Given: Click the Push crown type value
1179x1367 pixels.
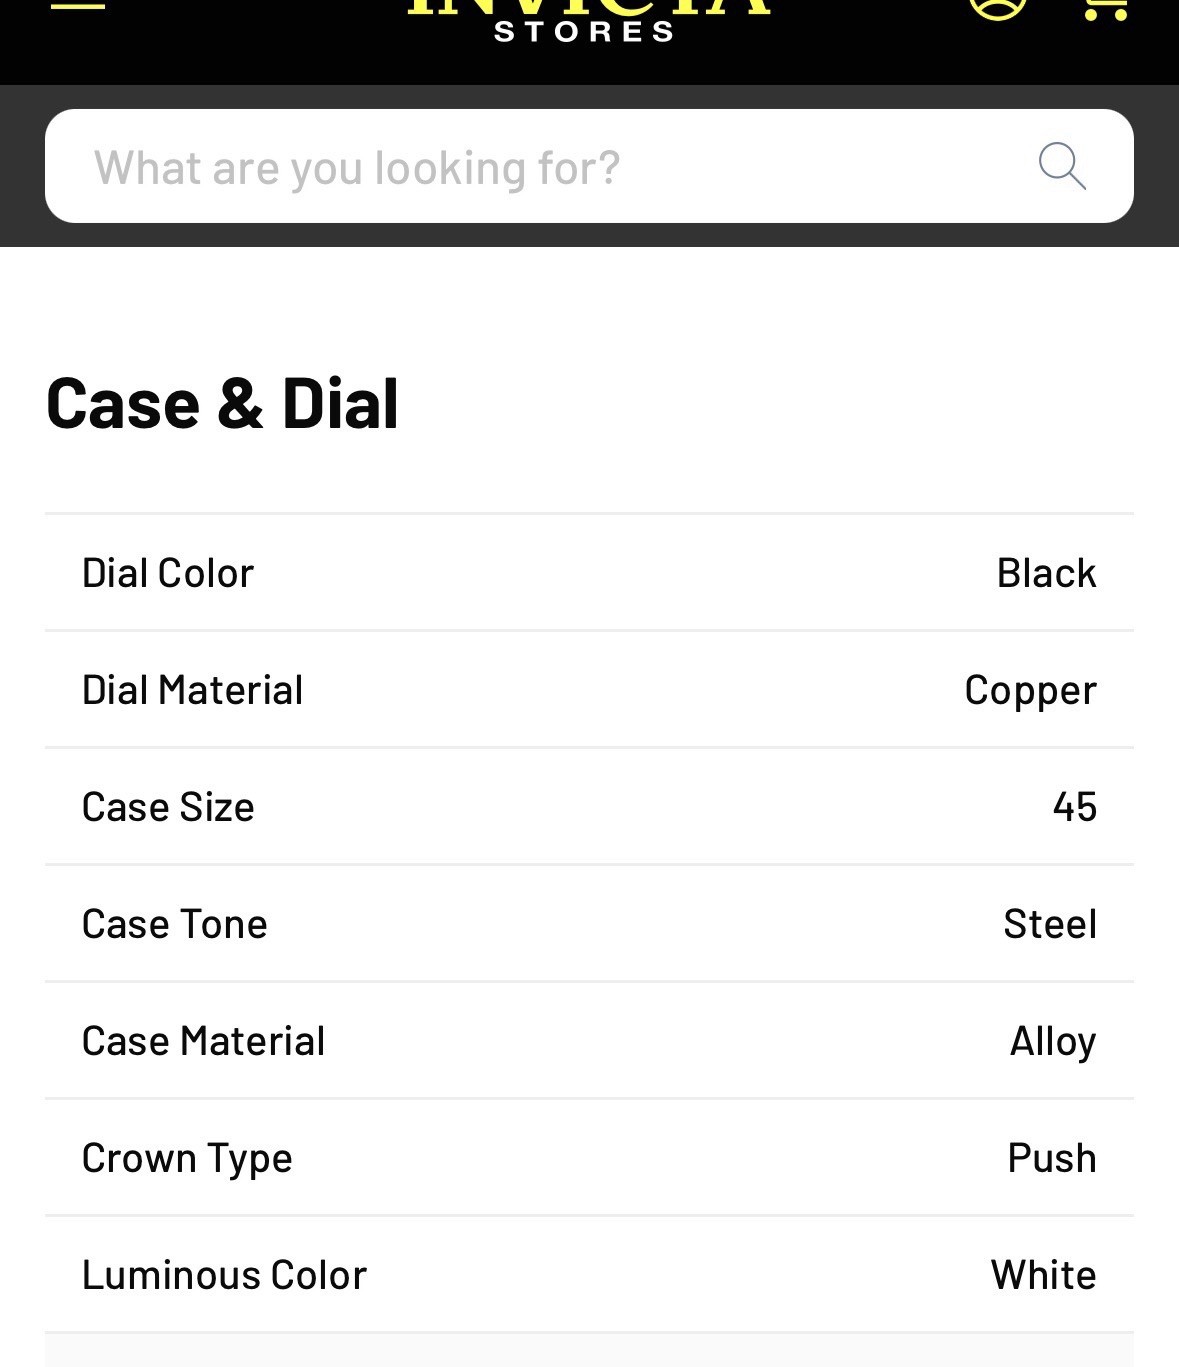Looking at the screenshot, I should 1052,1158.
